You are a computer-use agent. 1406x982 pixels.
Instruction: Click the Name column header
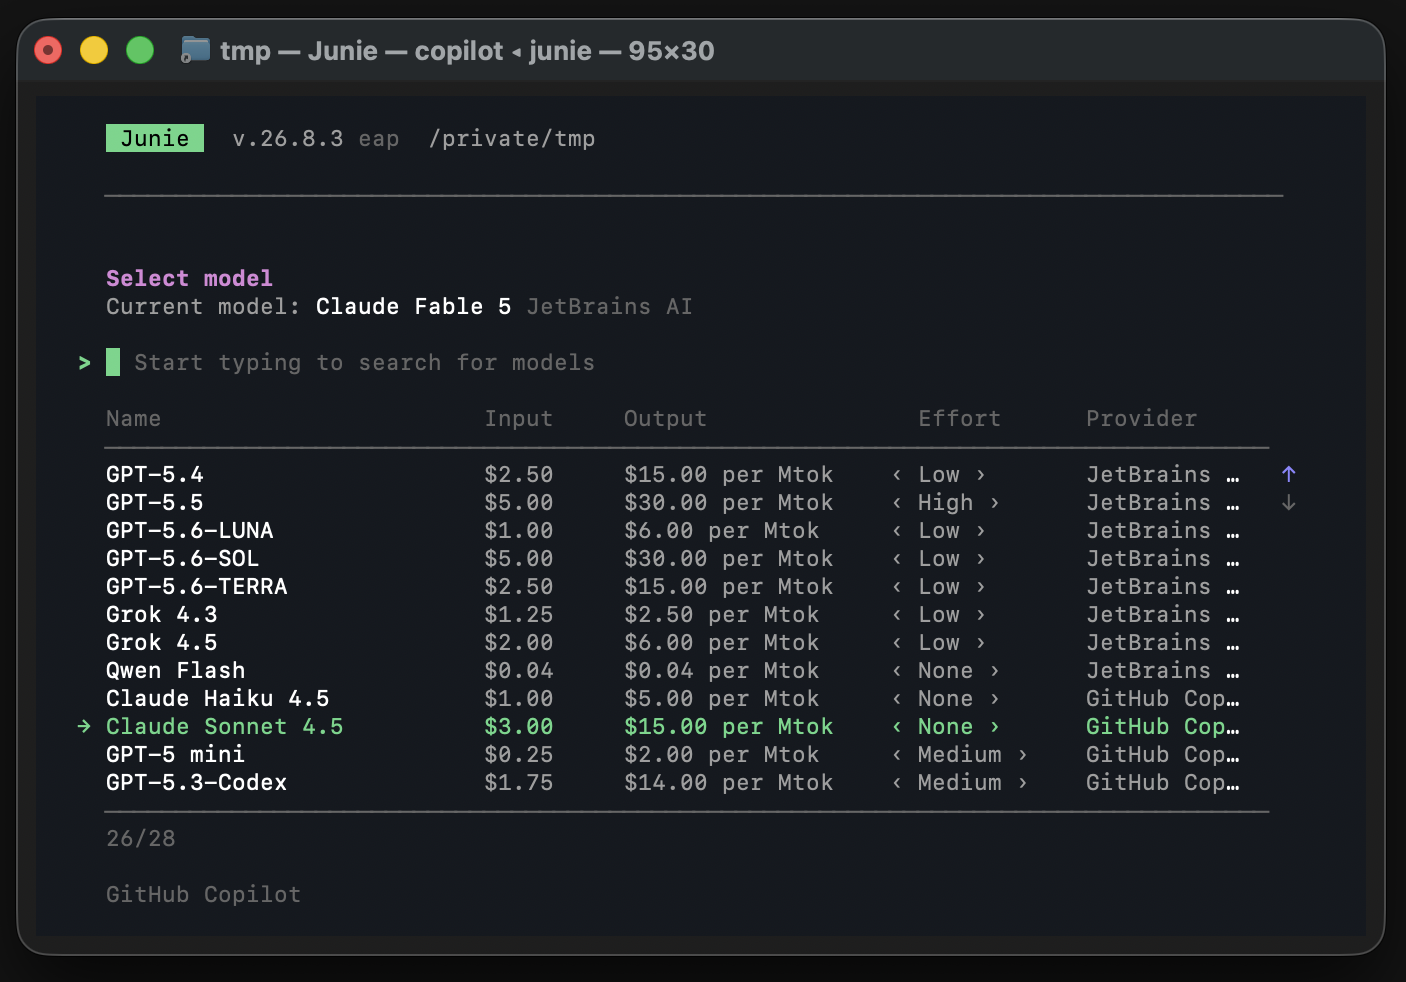[x=134, y=419]
